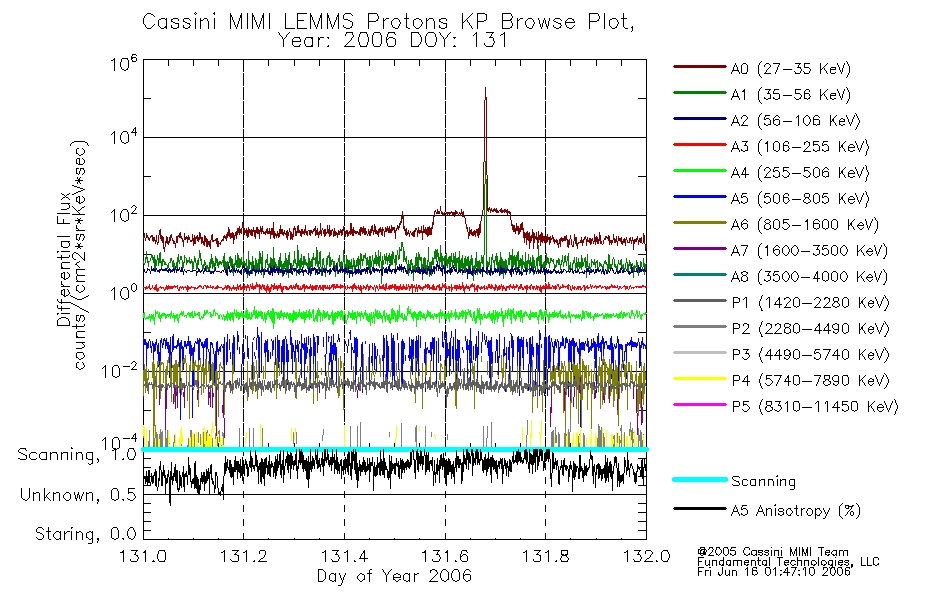Click the red A3 legend line
The height and width of the screenshot is (600, 950).
point(699,145)
